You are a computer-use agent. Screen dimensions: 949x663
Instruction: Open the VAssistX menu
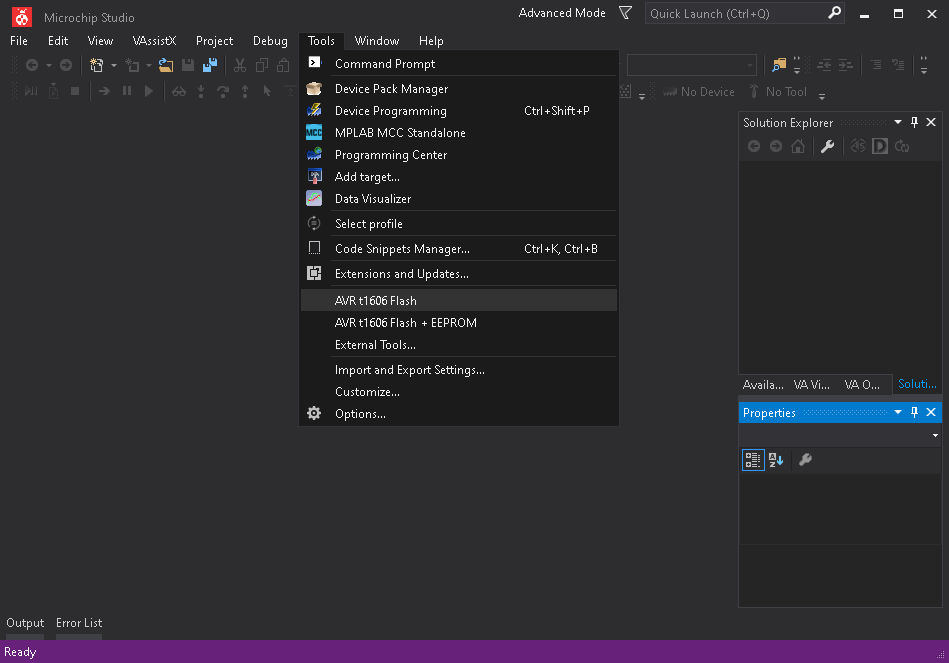pos(154,41)
